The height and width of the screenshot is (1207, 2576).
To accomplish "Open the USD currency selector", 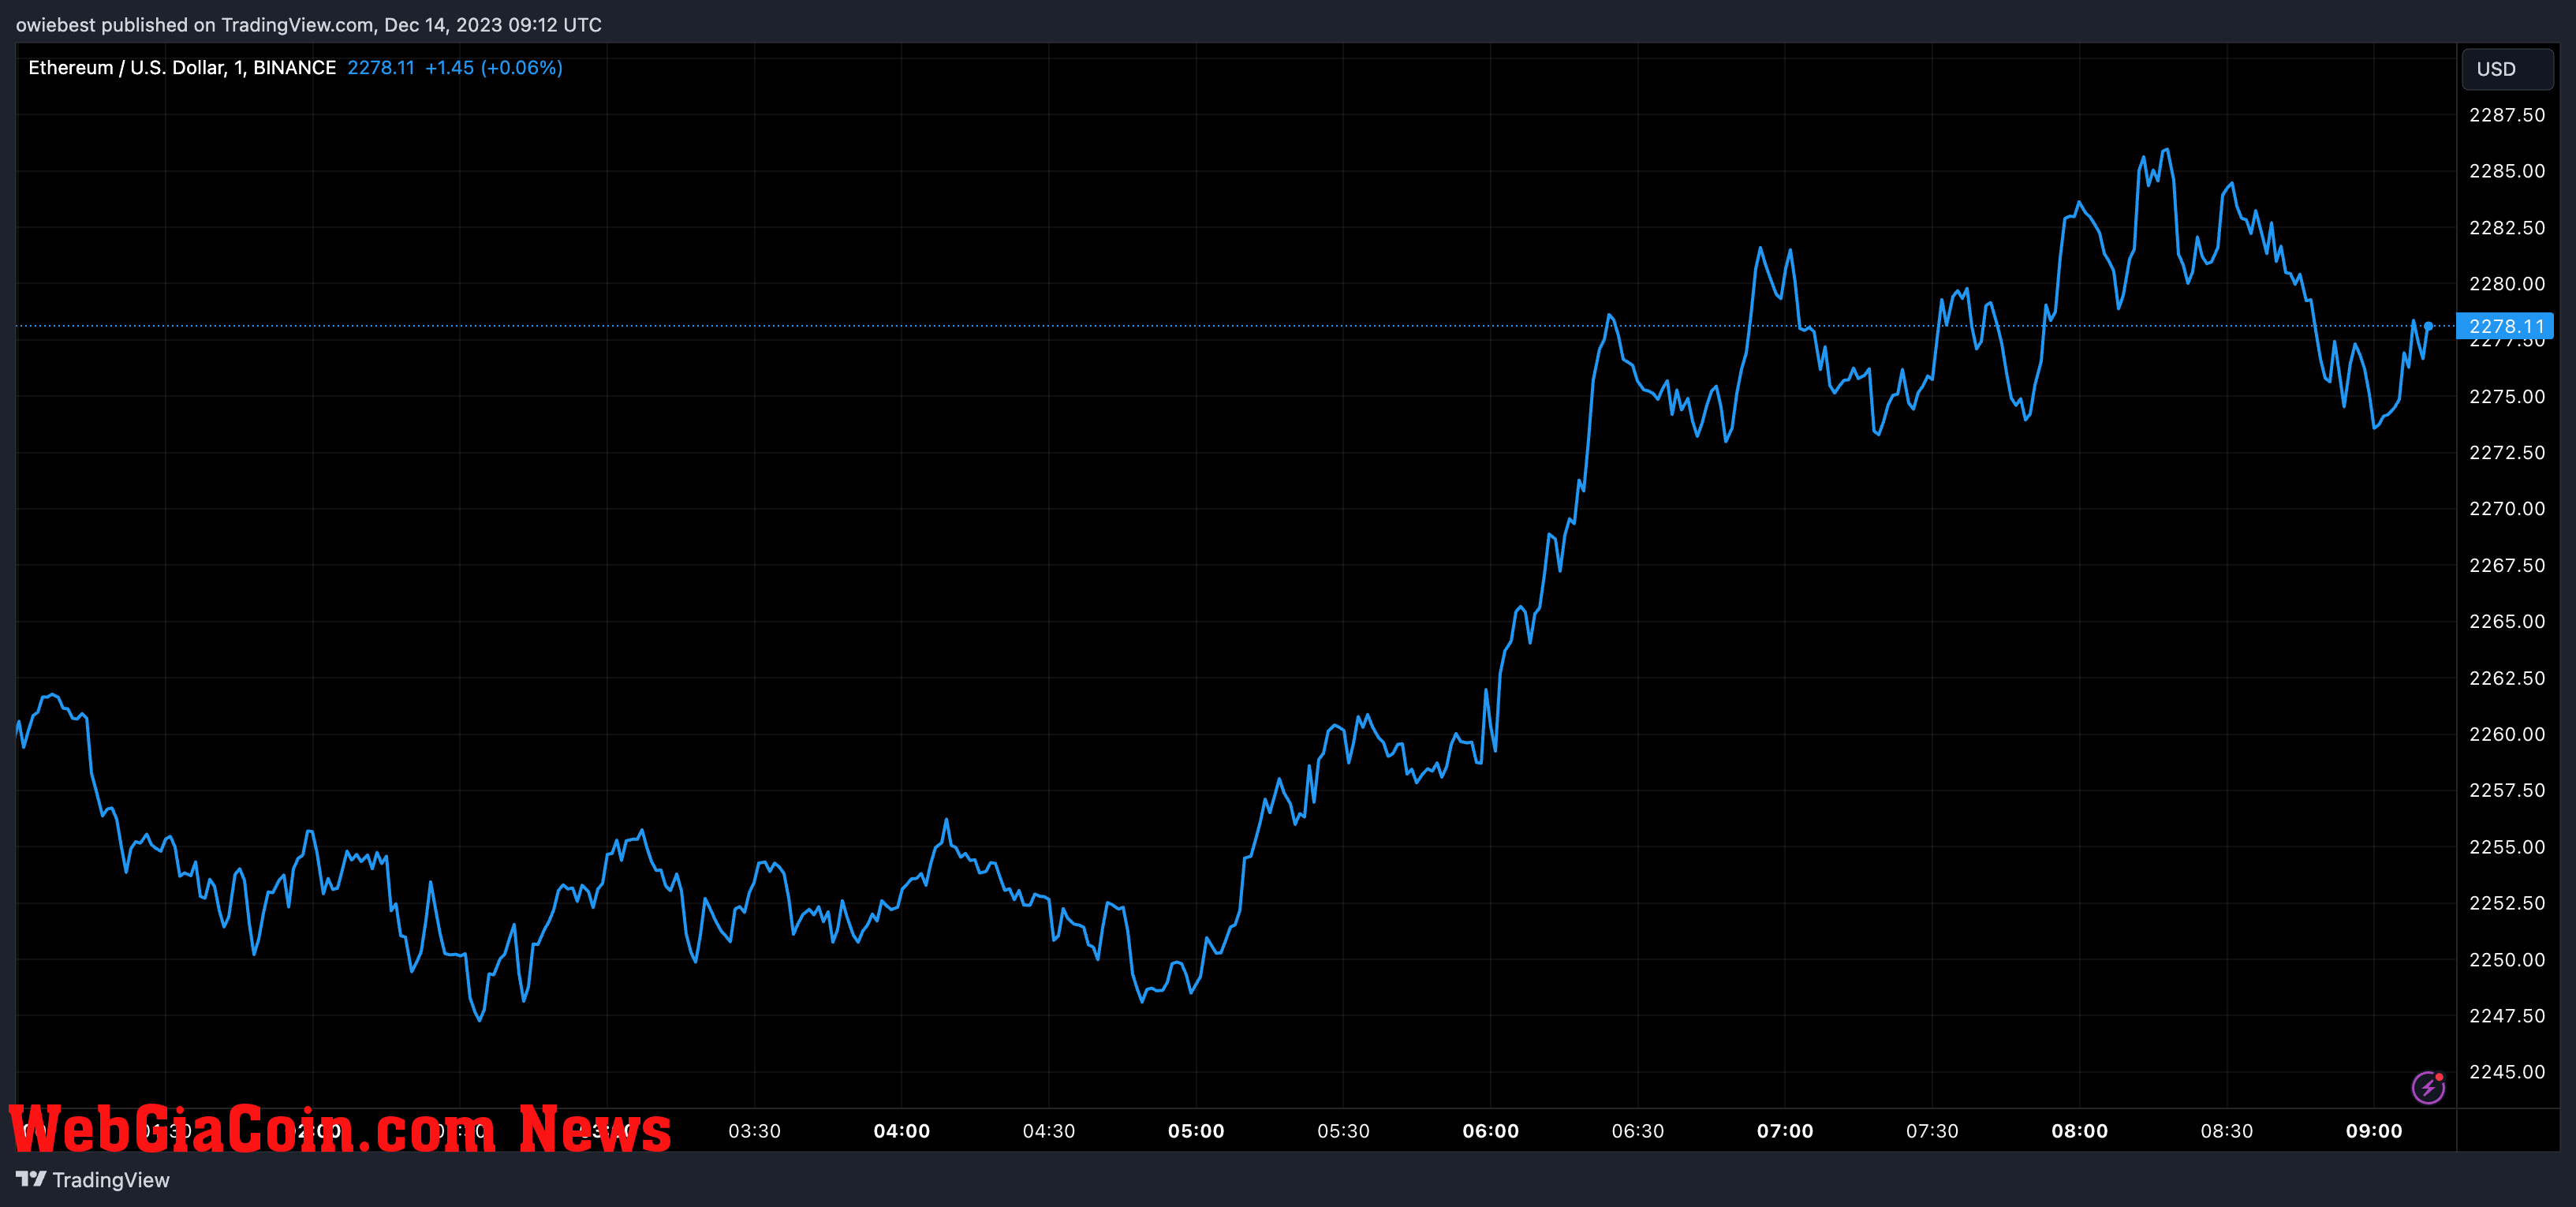I will (x=2506, y=69).
